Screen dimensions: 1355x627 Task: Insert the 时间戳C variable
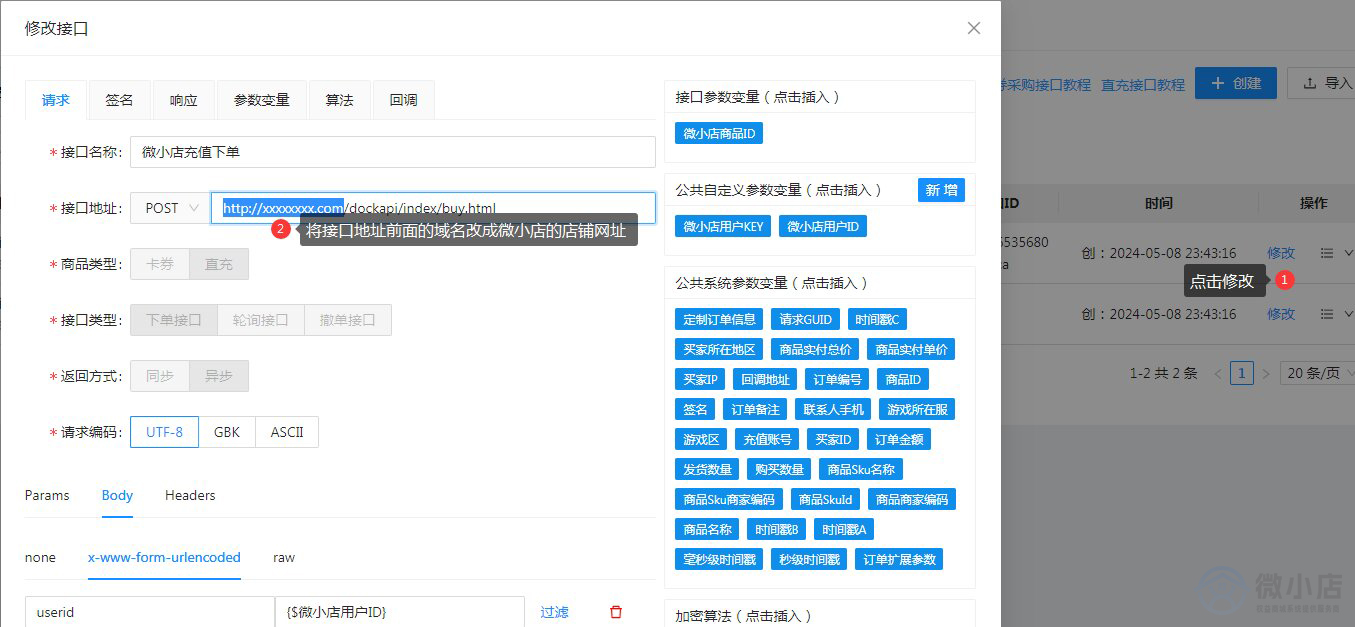tap(877, 319)
